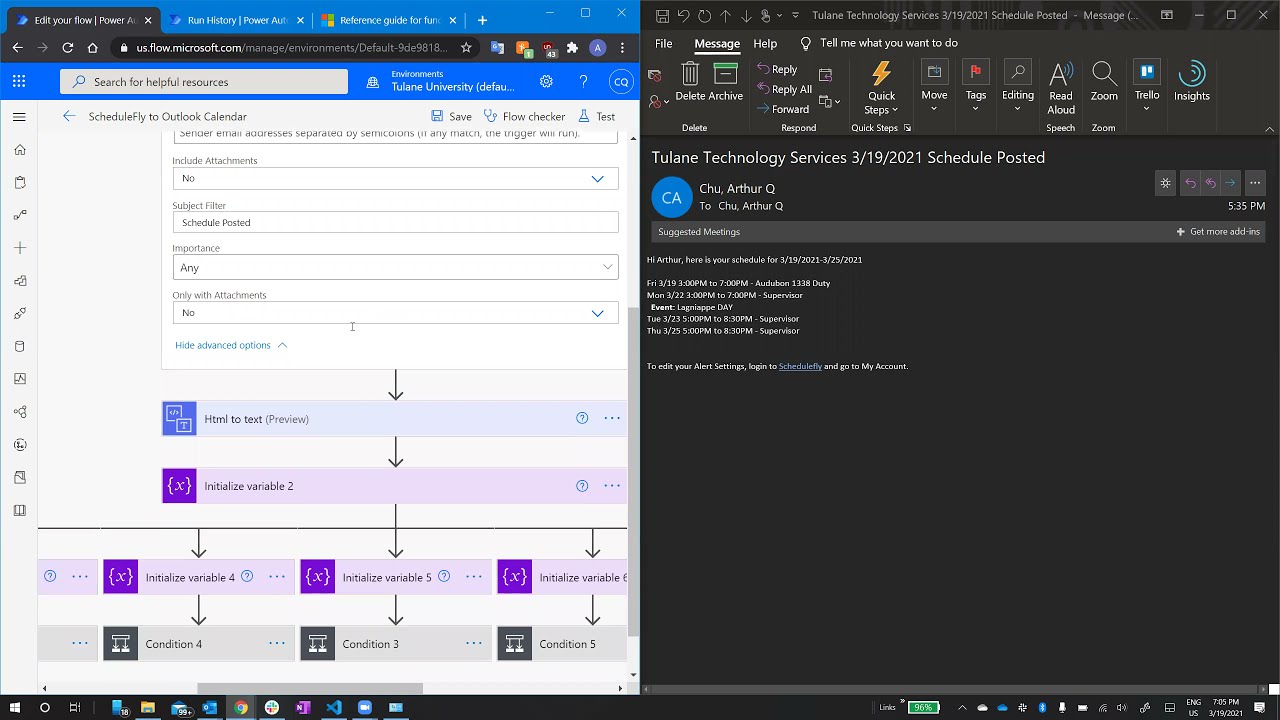The image size is (1280, 720).
Task: Bookmark this page with the star icon
Action: point(466,48)
